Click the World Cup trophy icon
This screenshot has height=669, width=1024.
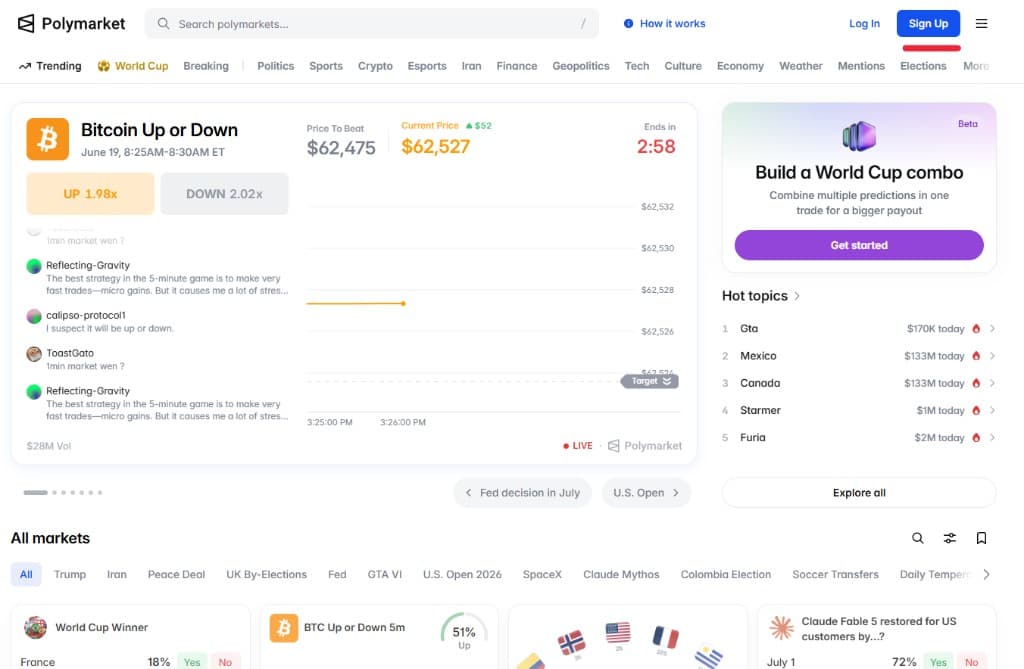click(x=103, y=66)
